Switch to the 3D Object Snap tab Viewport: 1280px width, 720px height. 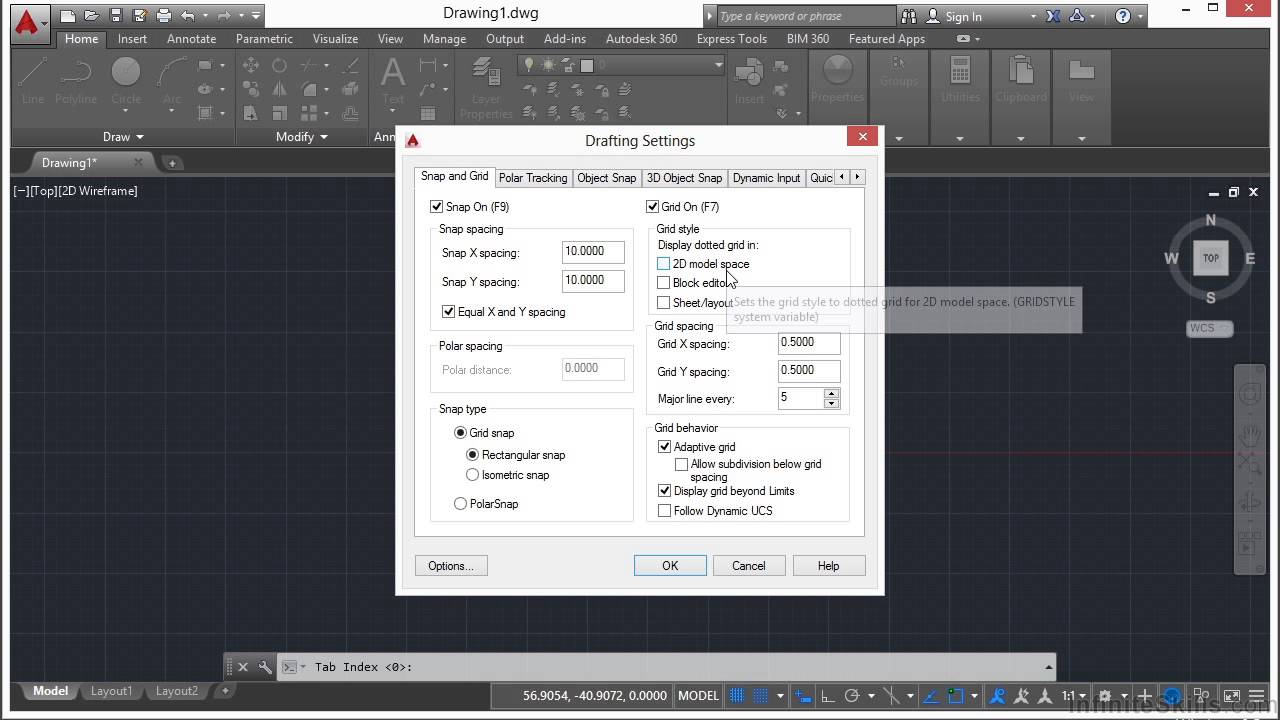point(684,178)
